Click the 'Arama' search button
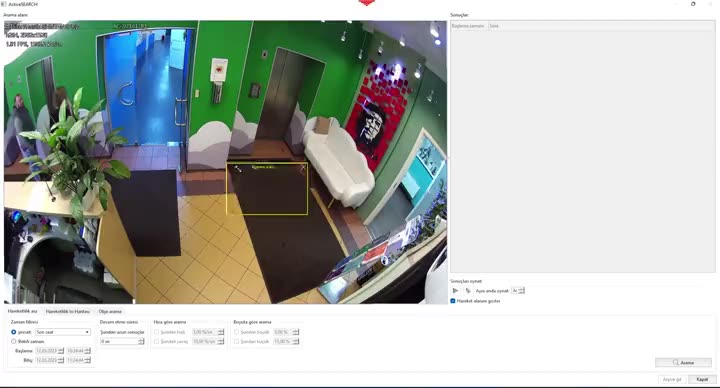Image resolution: width=720 pixels, height=388 pixels. pos(683,363)
